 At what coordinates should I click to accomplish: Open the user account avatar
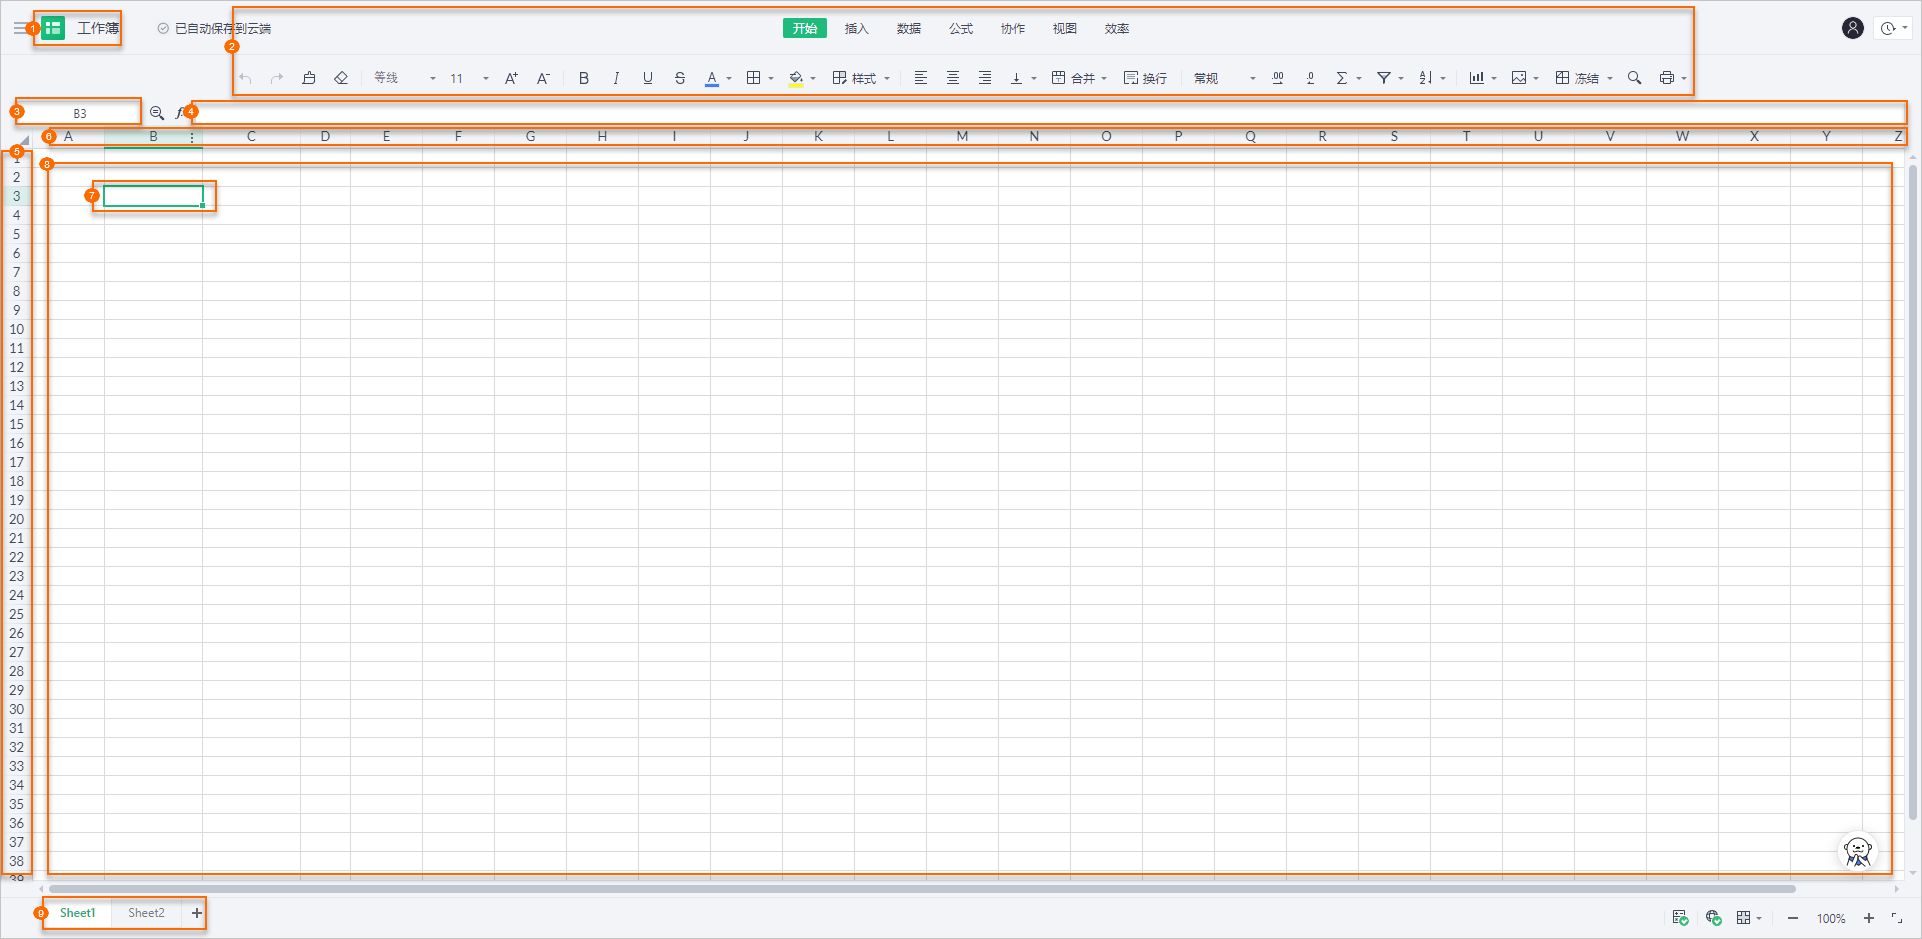pyautogui.click(x=1853, y=28)
